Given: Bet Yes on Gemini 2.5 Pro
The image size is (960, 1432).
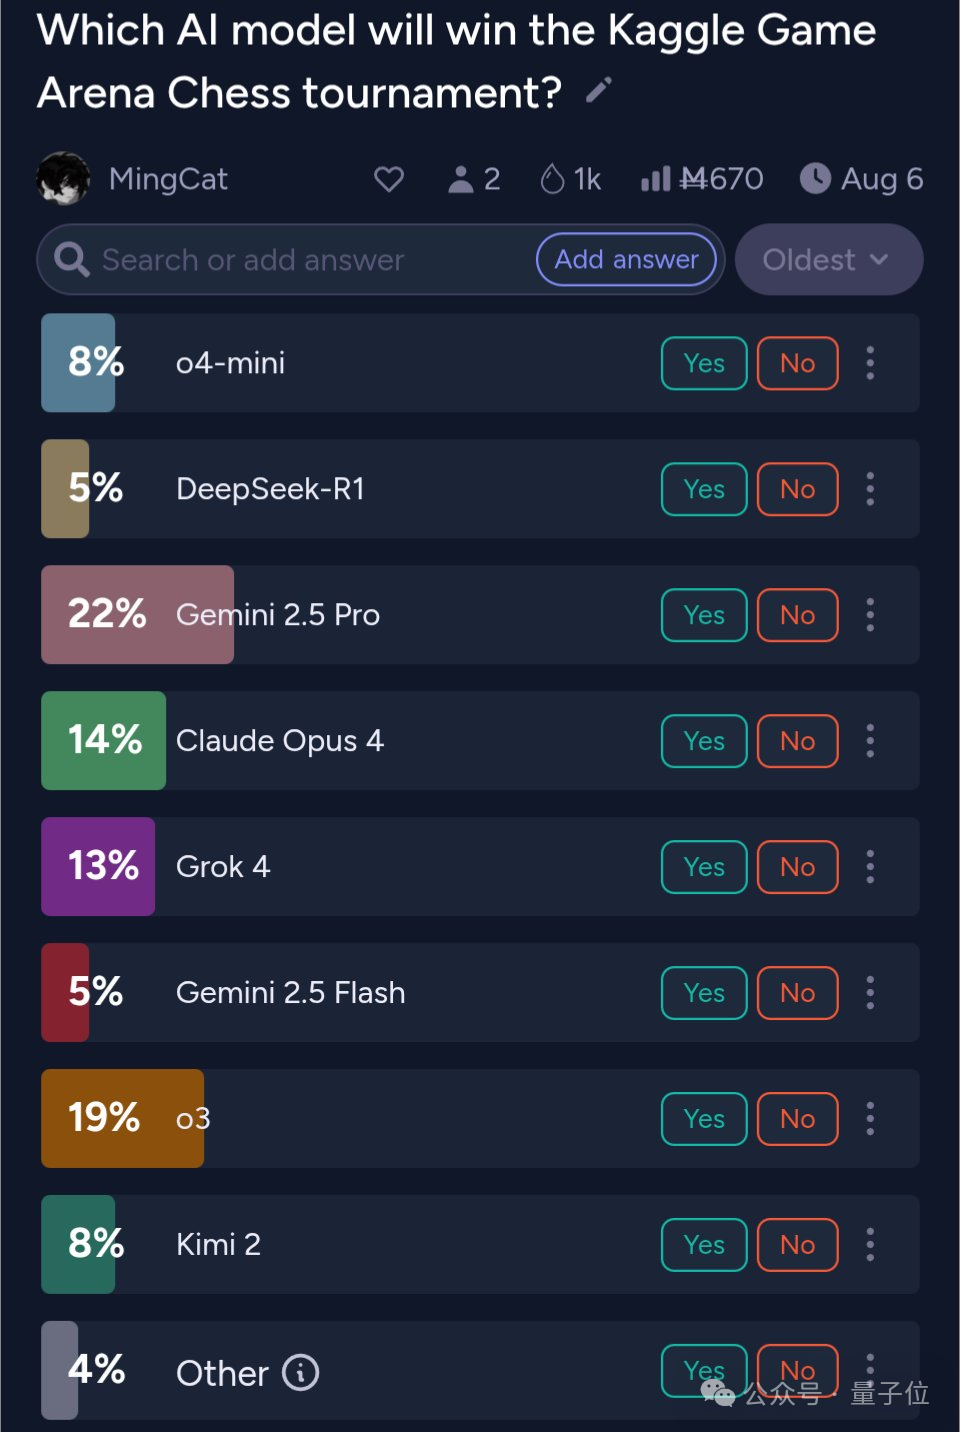Looking at the screenshot, I should 704,615.
